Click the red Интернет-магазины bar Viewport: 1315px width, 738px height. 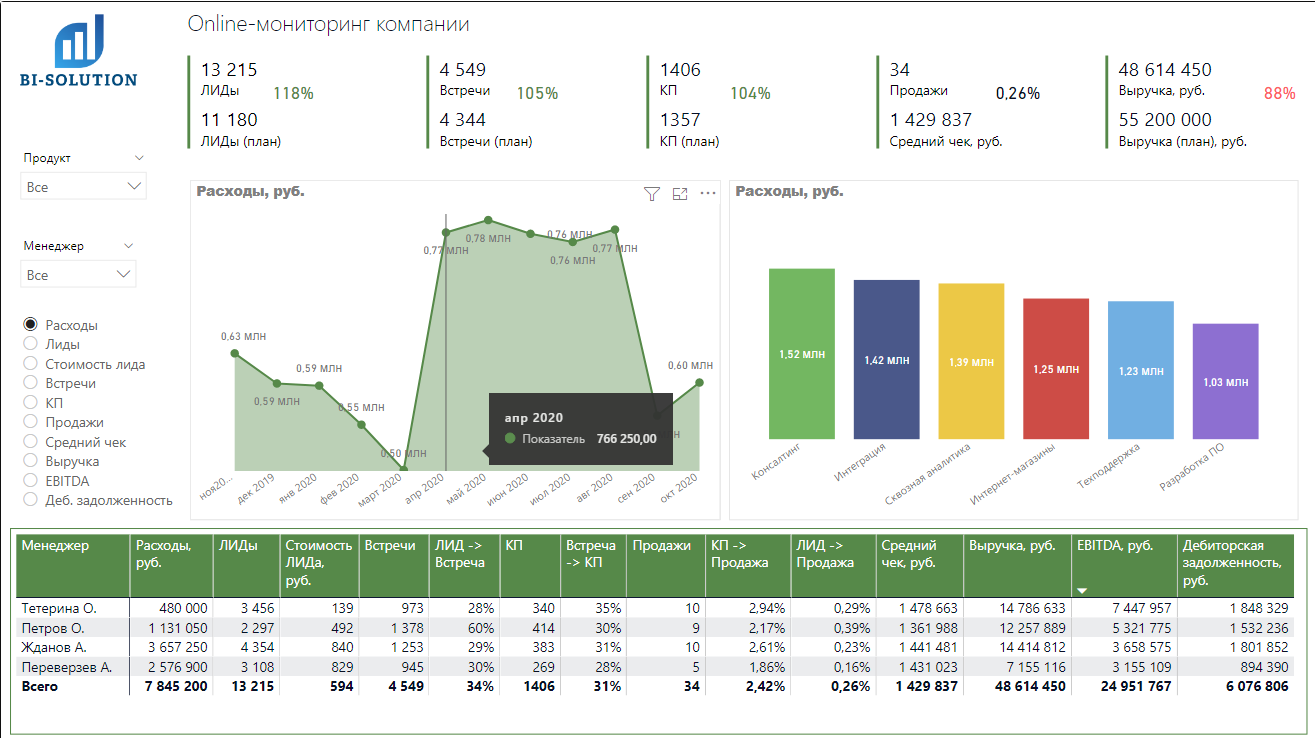[x=1056, y=368]
